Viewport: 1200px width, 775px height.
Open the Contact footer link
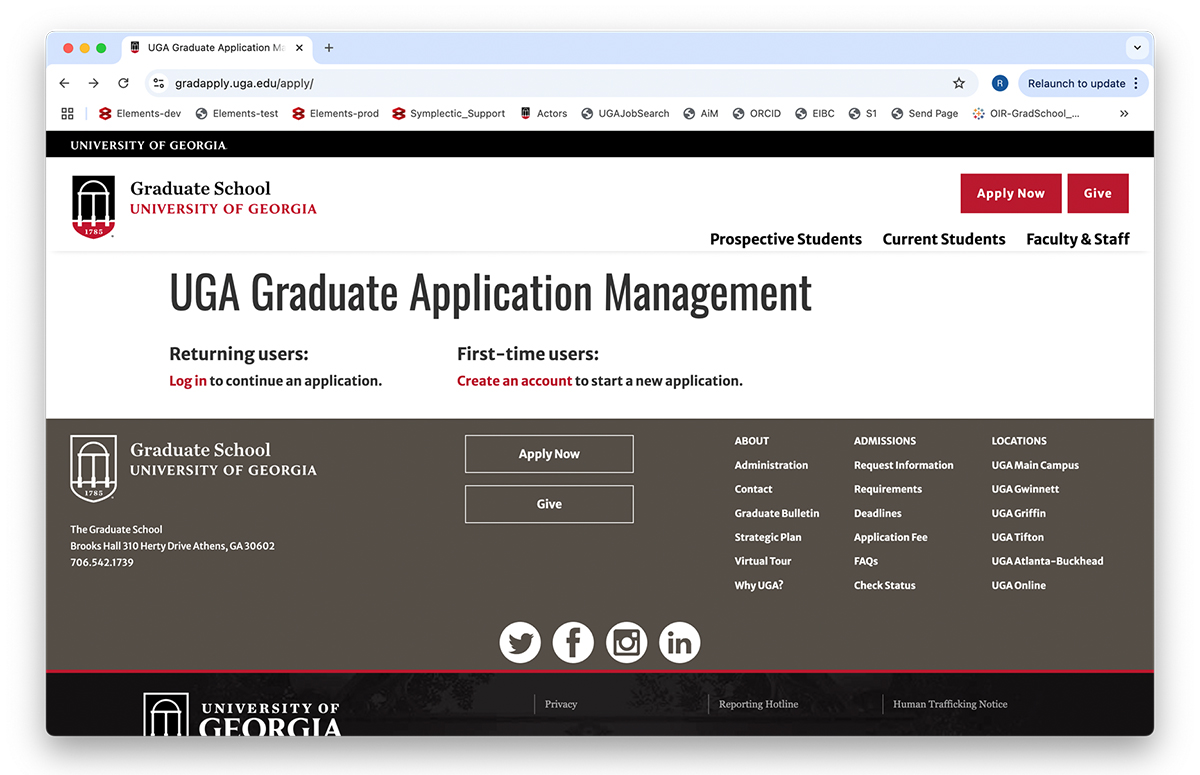[753, 489]
